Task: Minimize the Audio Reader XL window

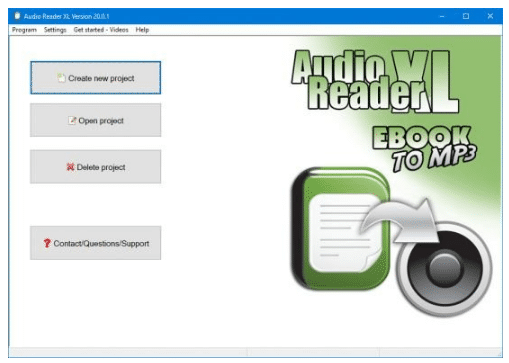Action: coord(442,16)
